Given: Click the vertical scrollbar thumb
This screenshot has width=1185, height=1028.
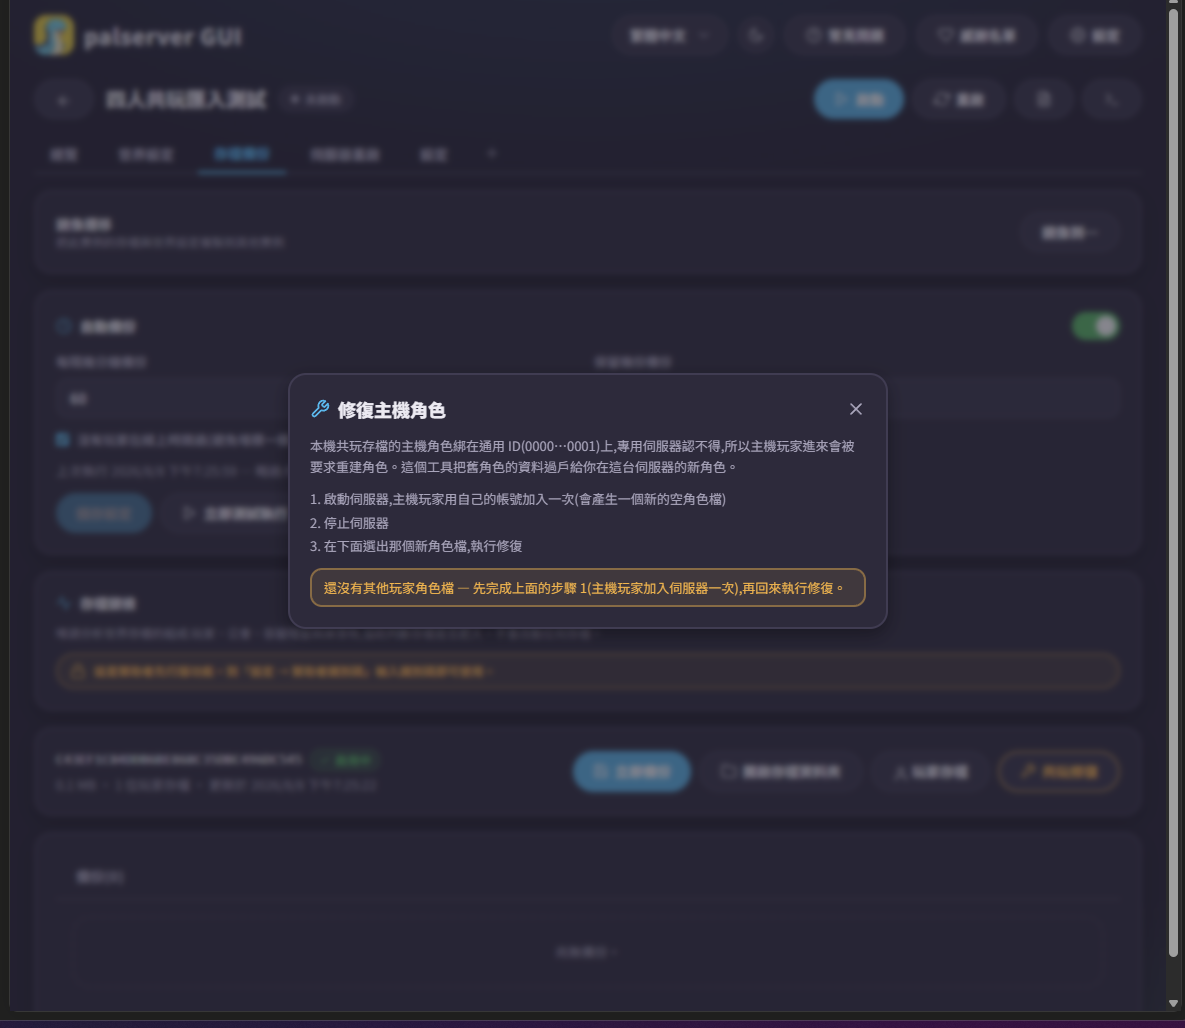Looking at the screenshot, I should 1173,219.
